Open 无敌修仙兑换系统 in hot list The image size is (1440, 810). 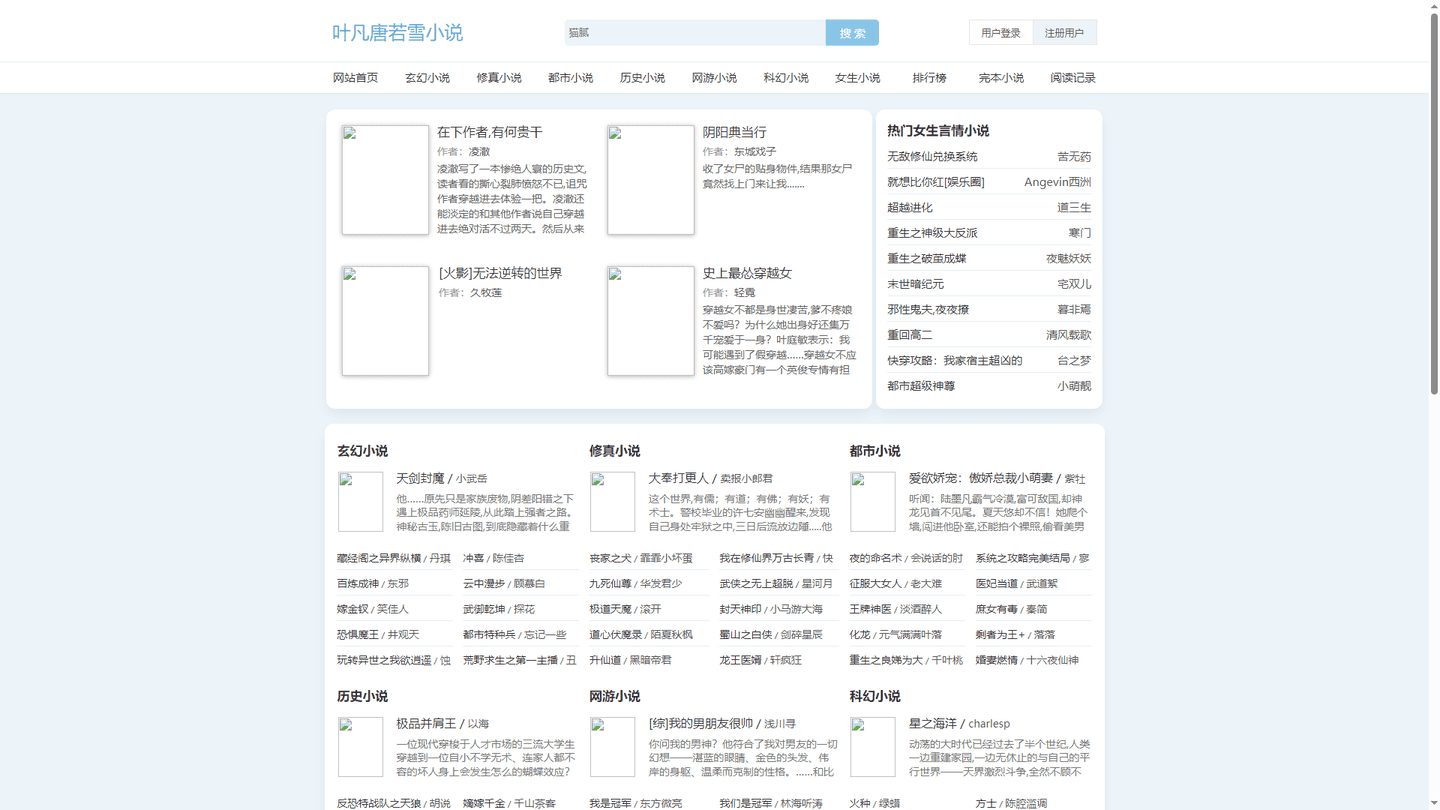tap(932, 157)
